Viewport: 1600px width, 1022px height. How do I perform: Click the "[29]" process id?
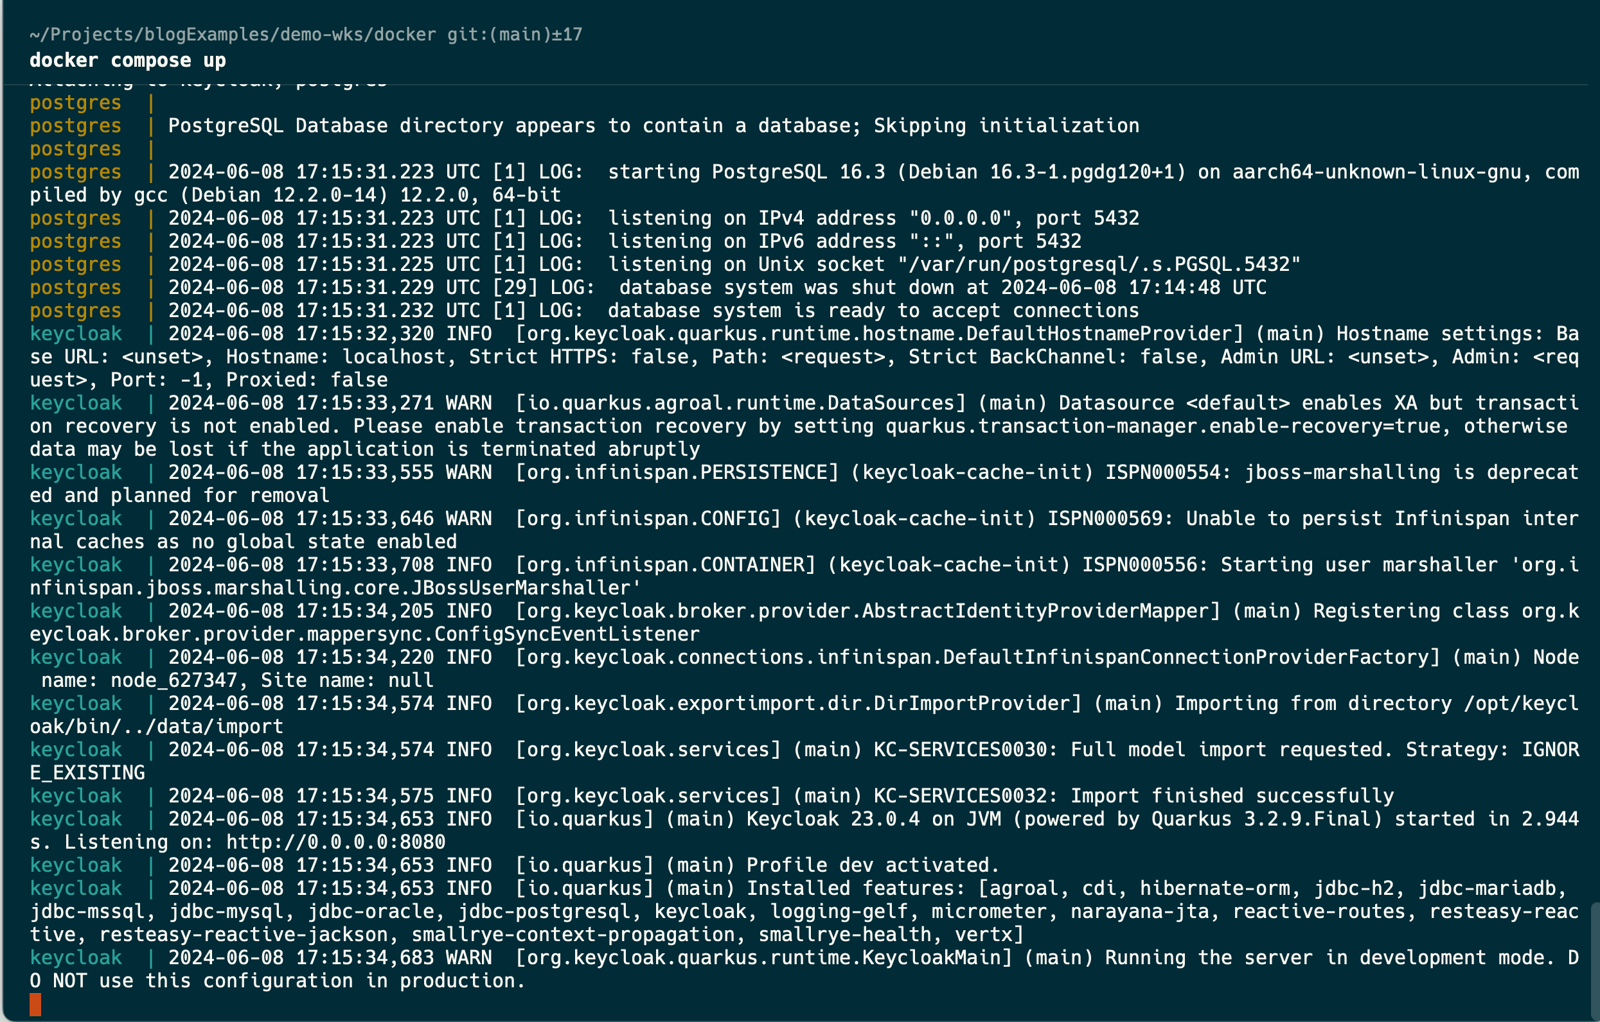[x=515, y=287]
